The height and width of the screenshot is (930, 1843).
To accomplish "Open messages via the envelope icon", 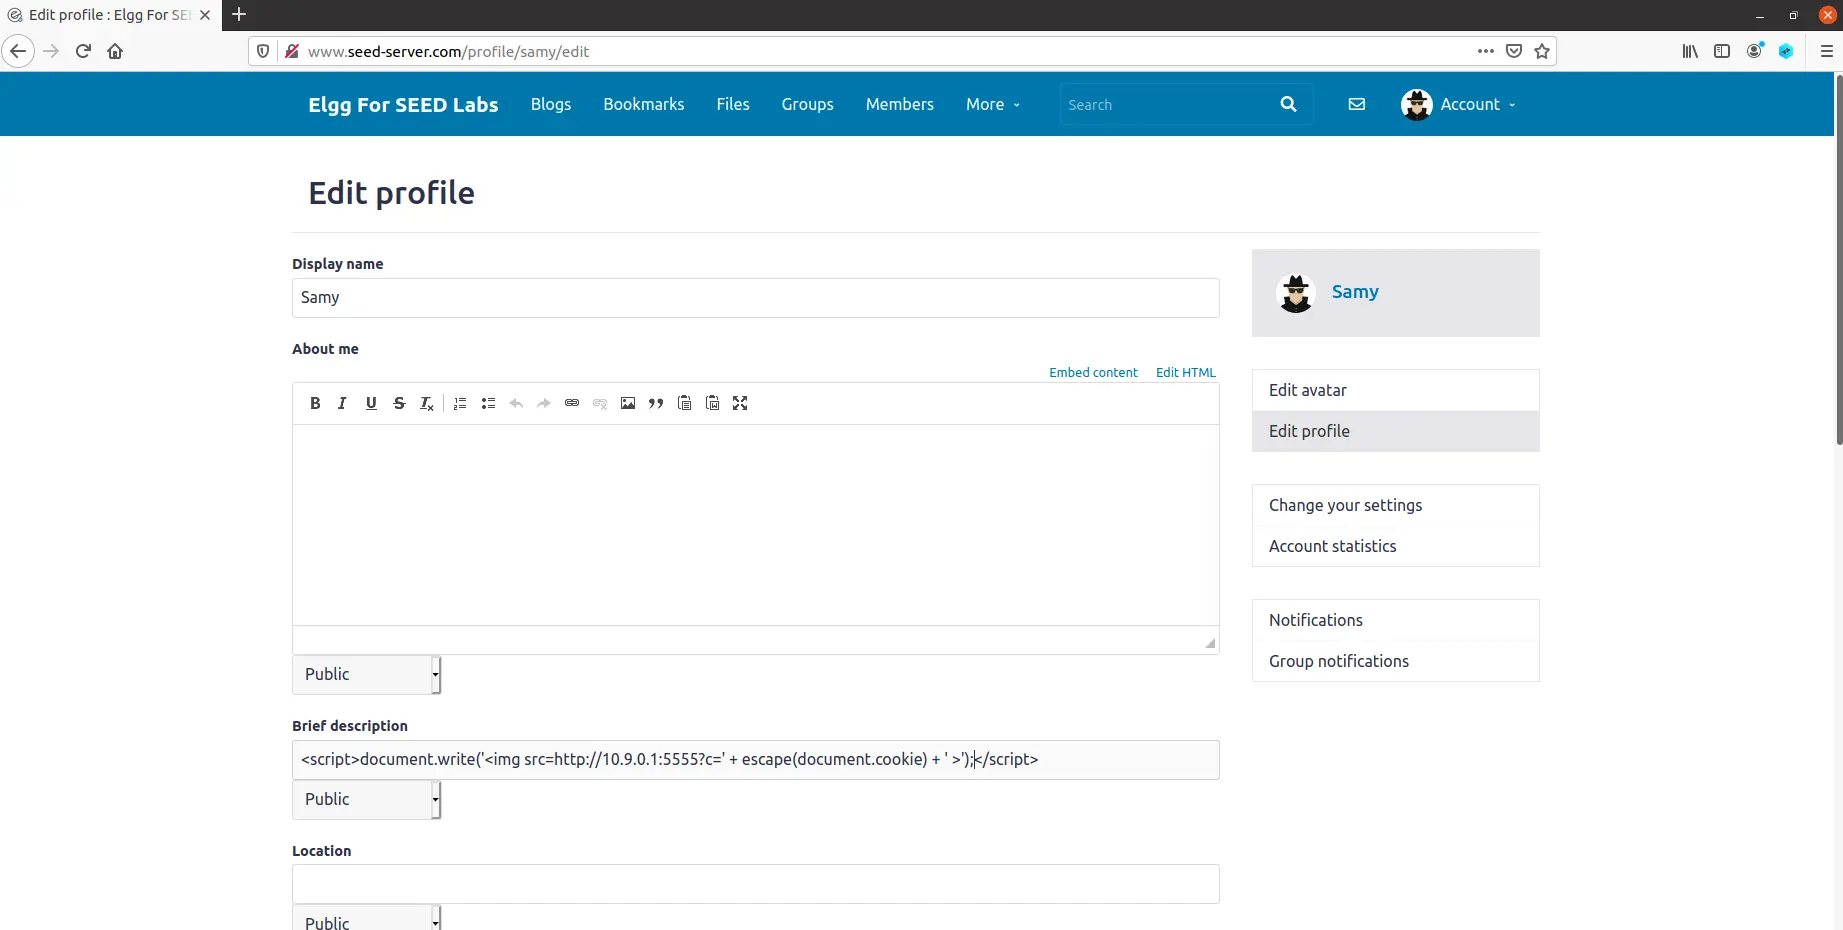I will click(x=1357, y=104).
